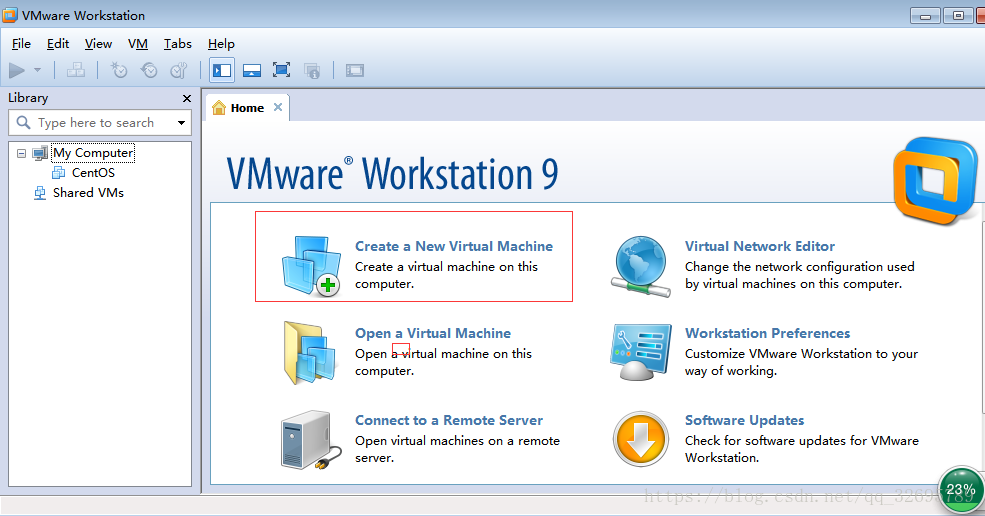Click Workstation Preferences link

(767, 333)
